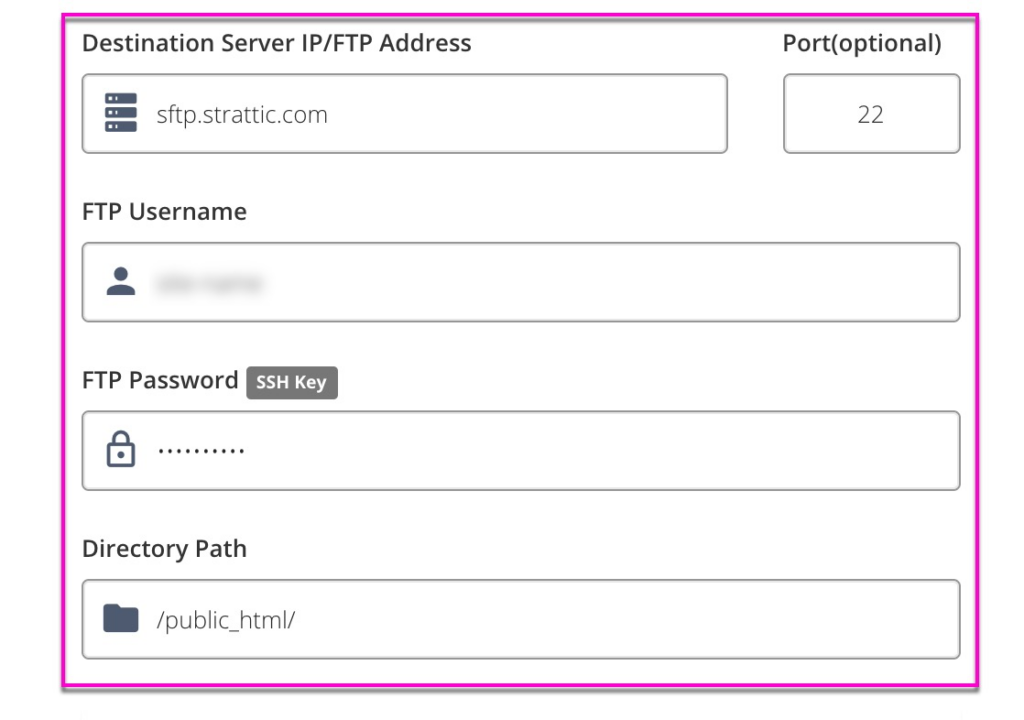Click the padlock icon
Viewport: 1024px width, 720px height.
click(x=121, y=449)
